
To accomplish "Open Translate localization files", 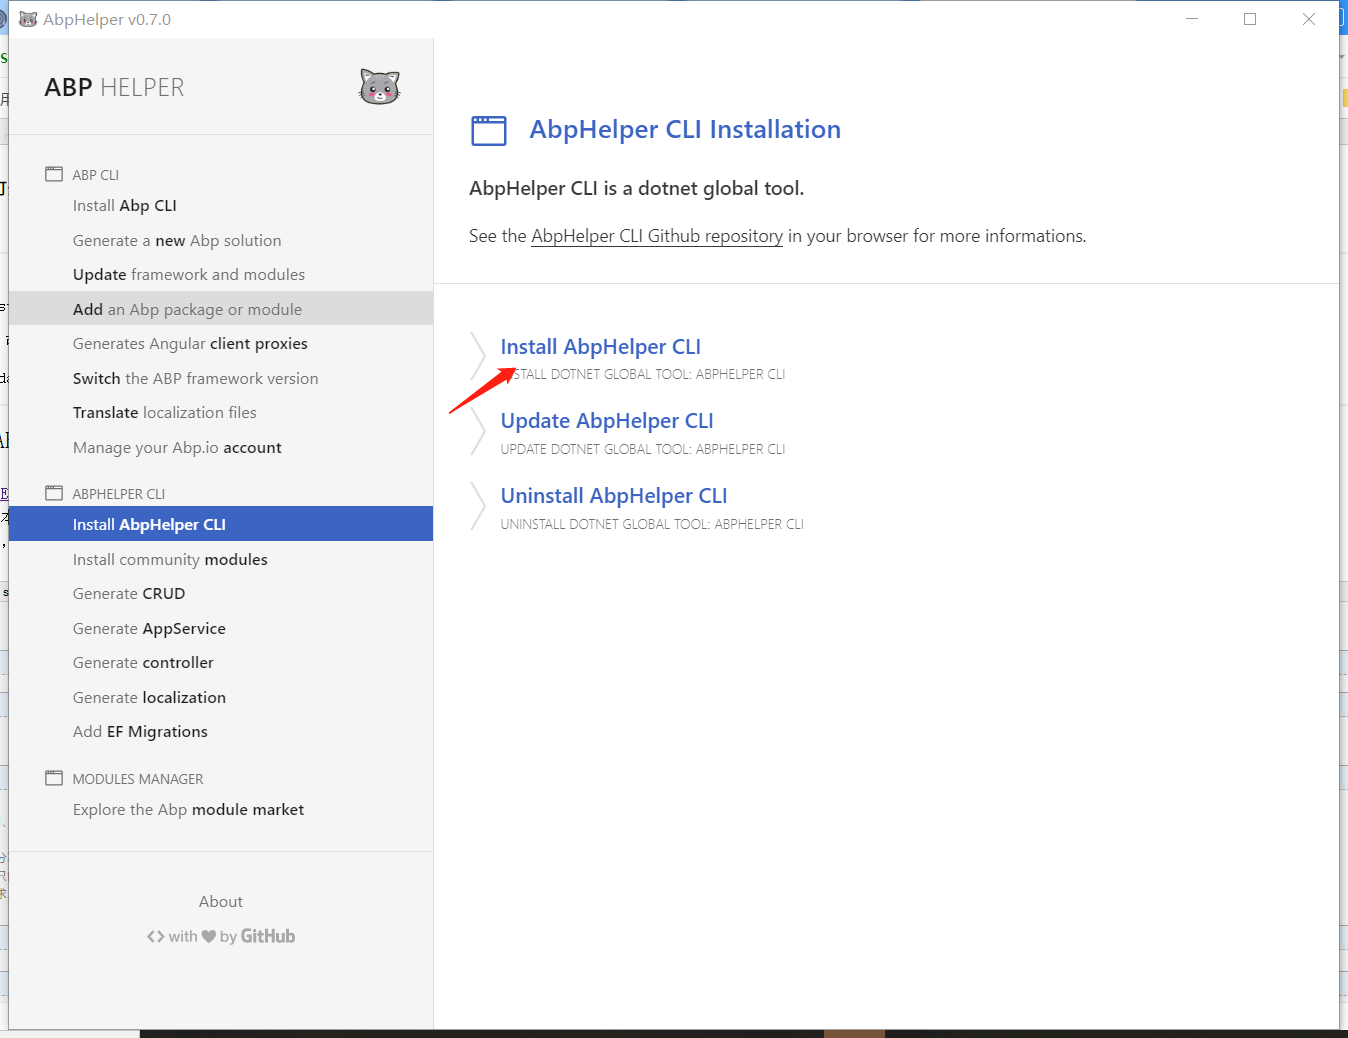I will (x=221, y=412).
